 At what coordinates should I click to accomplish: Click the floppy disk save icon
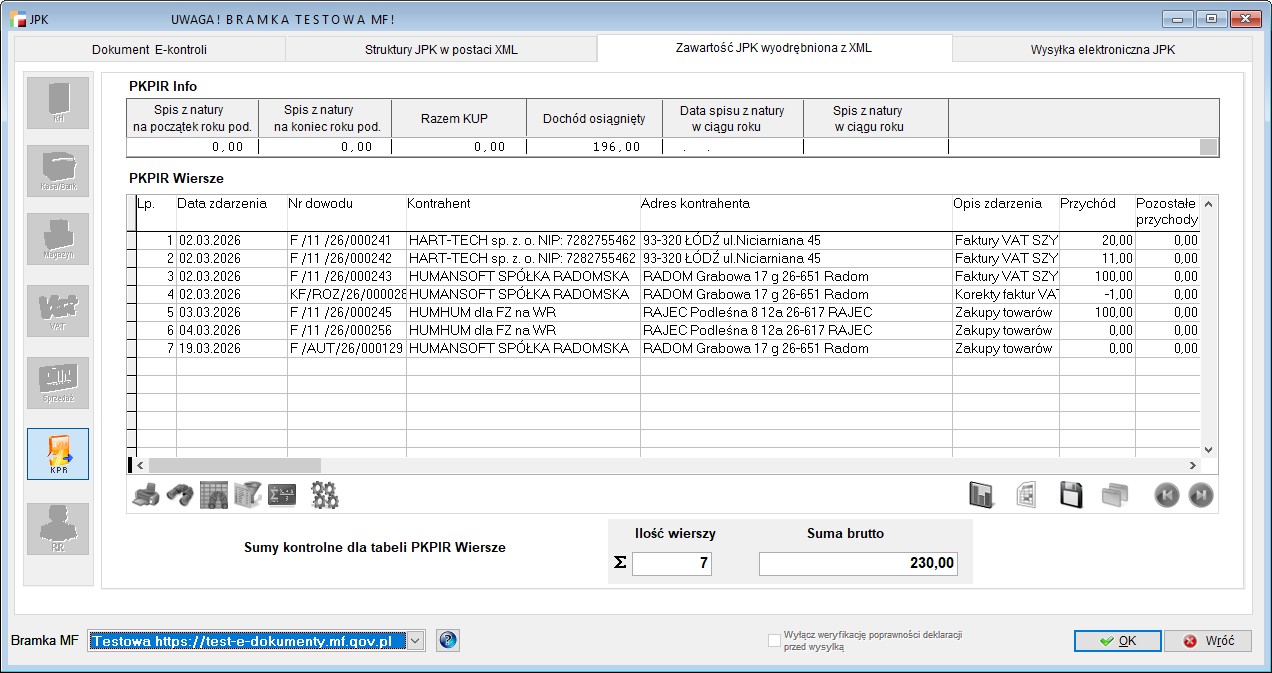click(x=1072, y=495)
